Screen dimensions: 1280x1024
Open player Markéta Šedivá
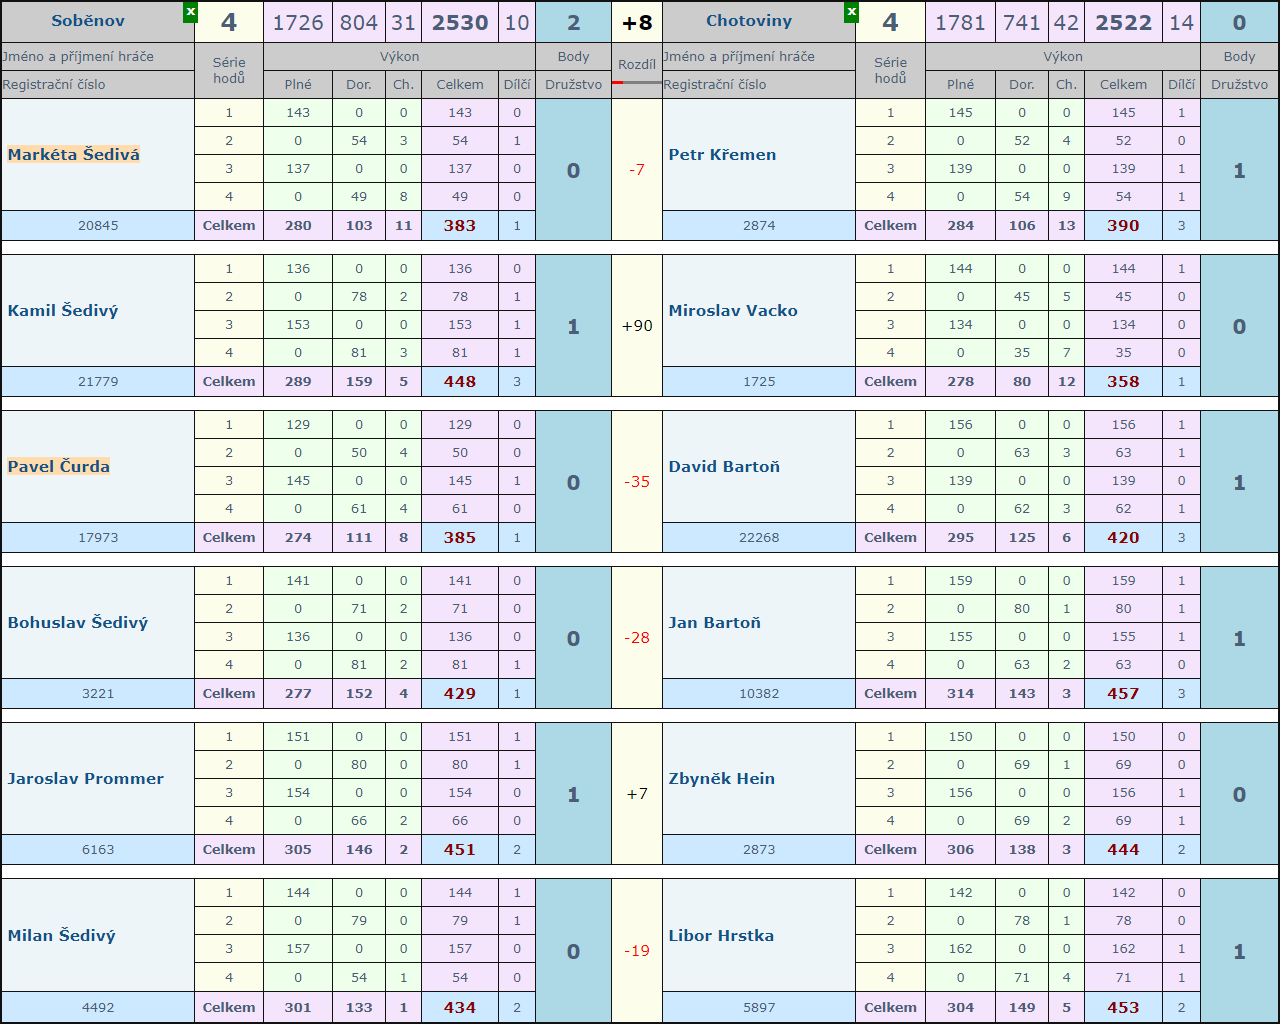[x=74, y=154]
